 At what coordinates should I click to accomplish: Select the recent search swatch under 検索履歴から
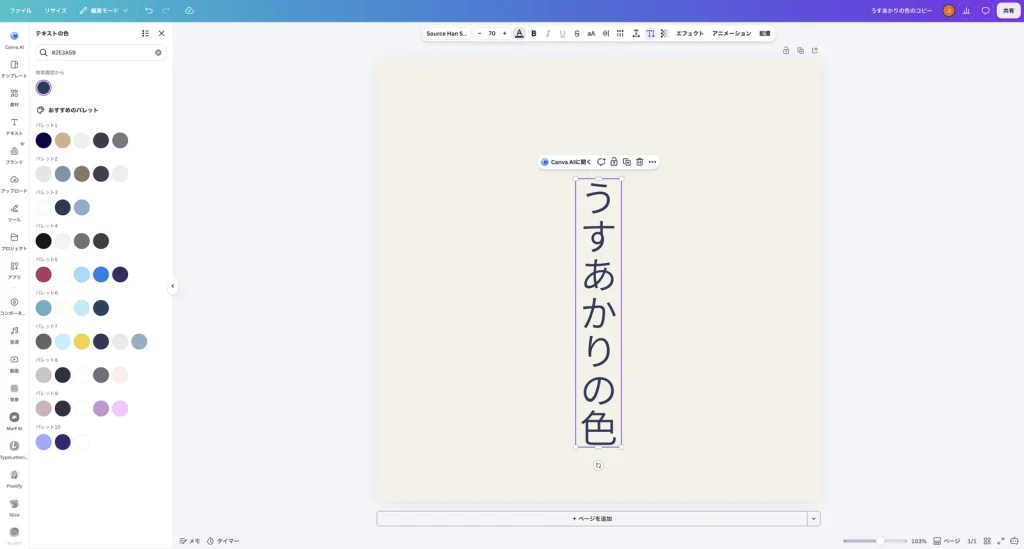[44, 88]
